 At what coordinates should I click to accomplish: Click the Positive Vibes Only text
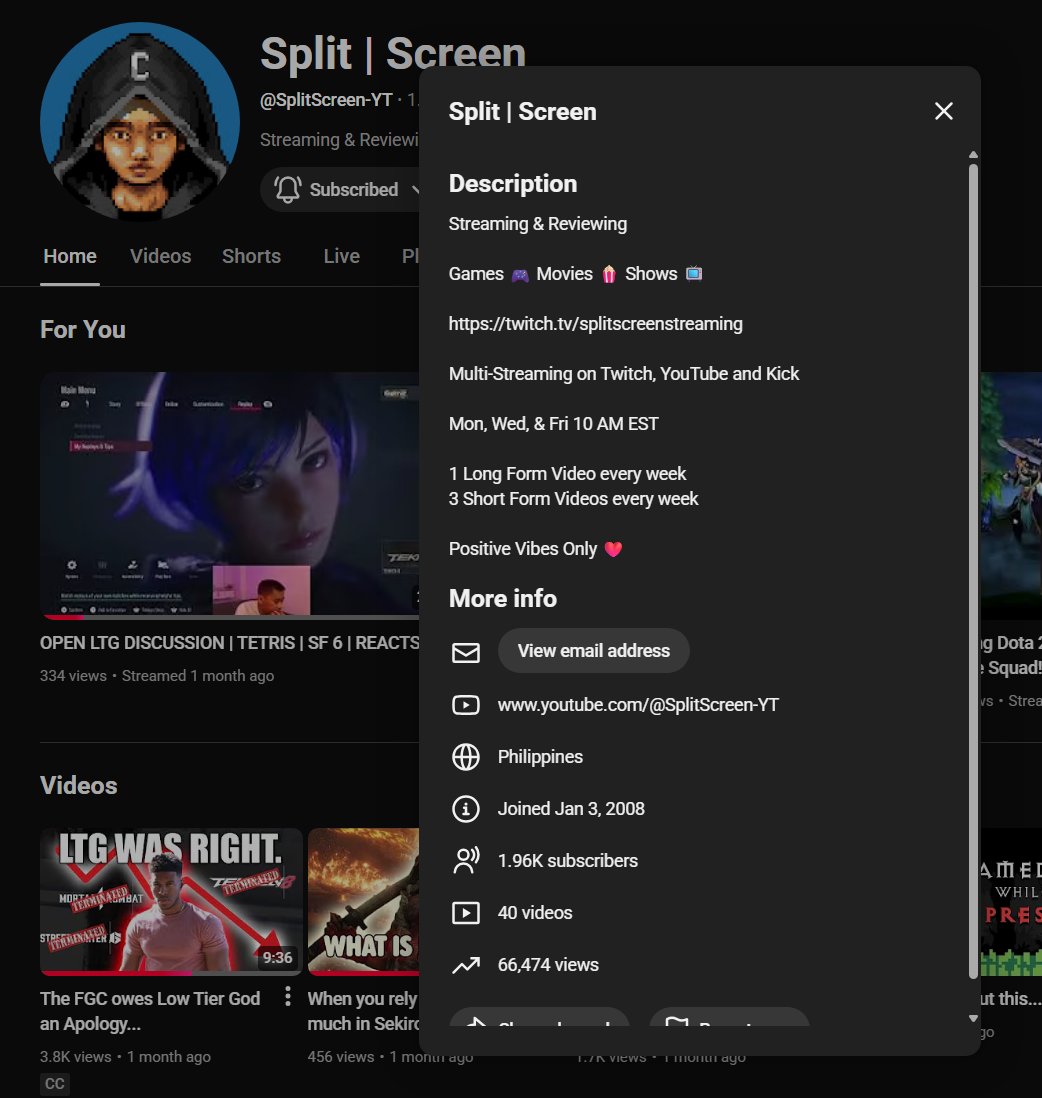522,548
